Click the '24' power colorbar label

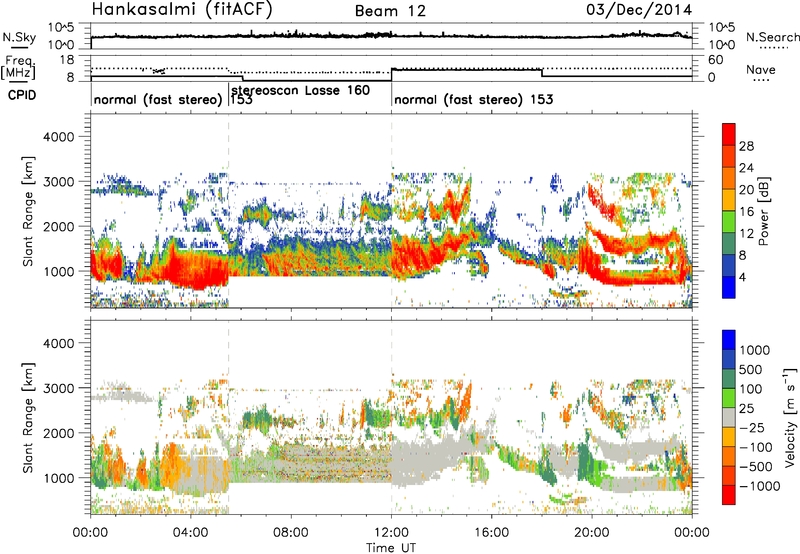pos(746,168)
